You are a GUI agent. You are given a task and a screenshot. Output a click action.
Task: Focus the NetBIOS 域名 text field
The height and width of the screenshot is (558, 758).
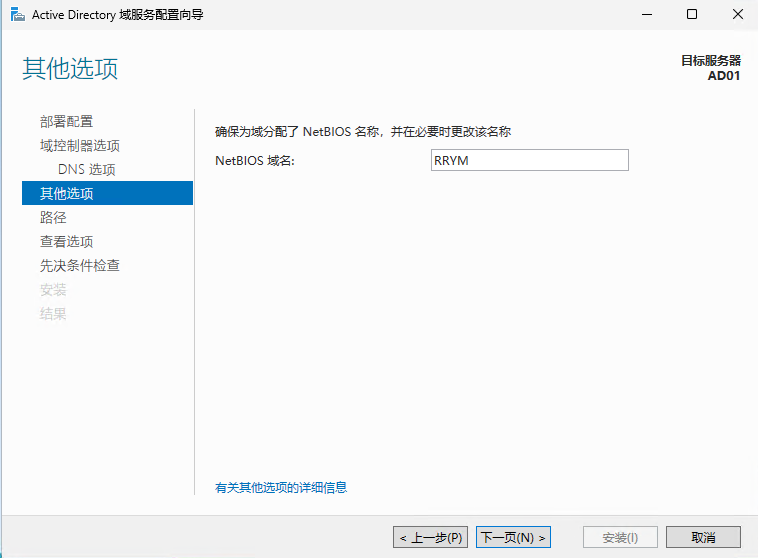tap(528, 160)
